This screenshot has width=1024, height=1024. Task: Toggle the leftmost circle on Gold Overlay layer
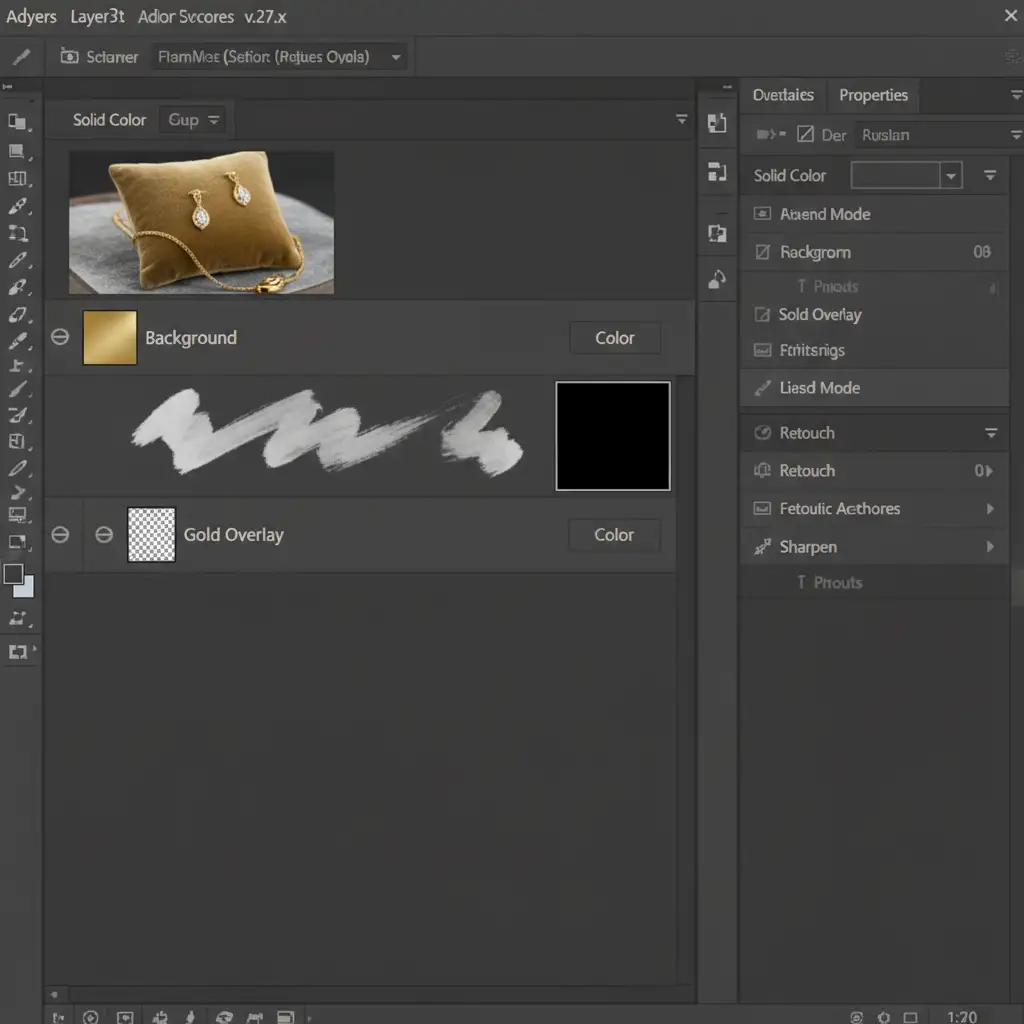coord(60,535)
